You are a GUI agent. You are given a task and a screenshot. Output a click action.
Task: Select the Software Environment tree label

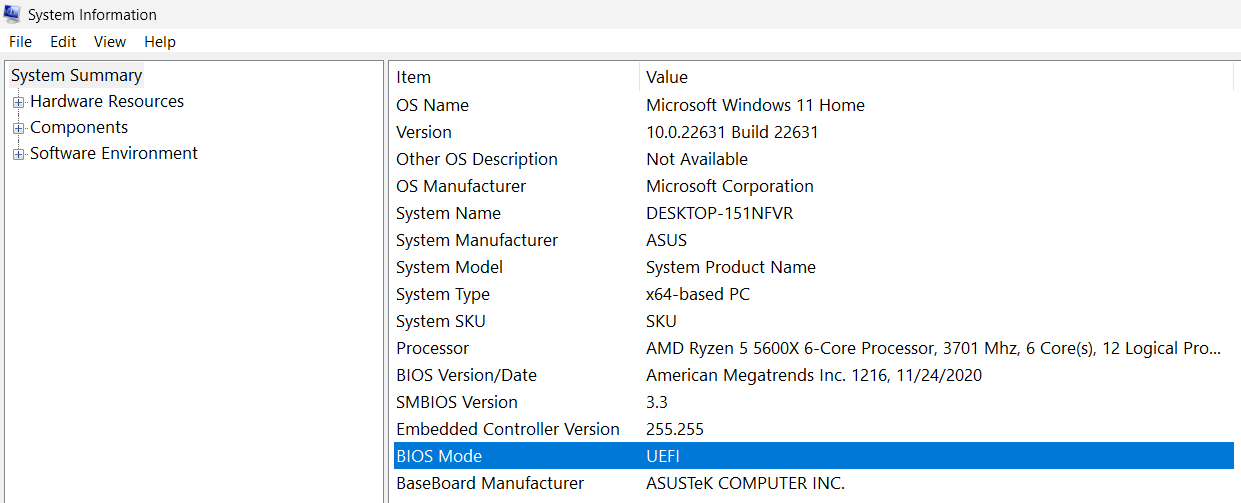pos(114,154)
